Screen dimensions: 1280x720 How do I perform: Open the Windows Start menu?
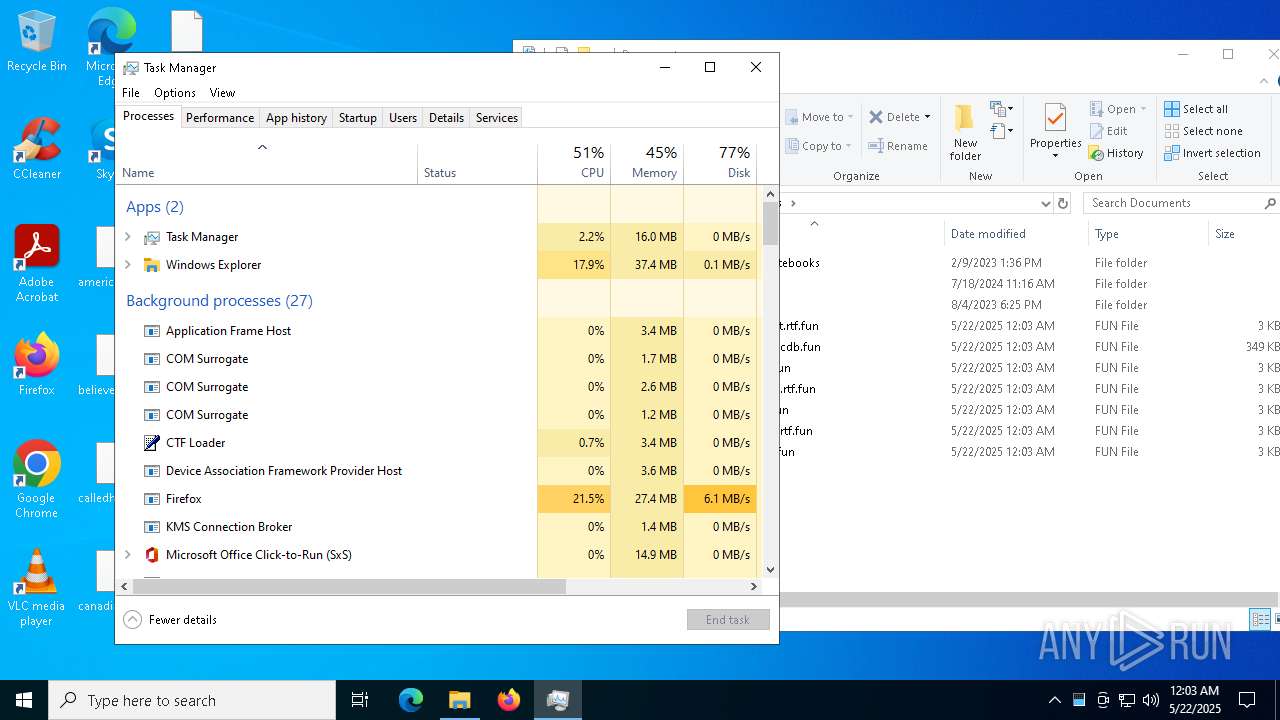pos(24,700)
